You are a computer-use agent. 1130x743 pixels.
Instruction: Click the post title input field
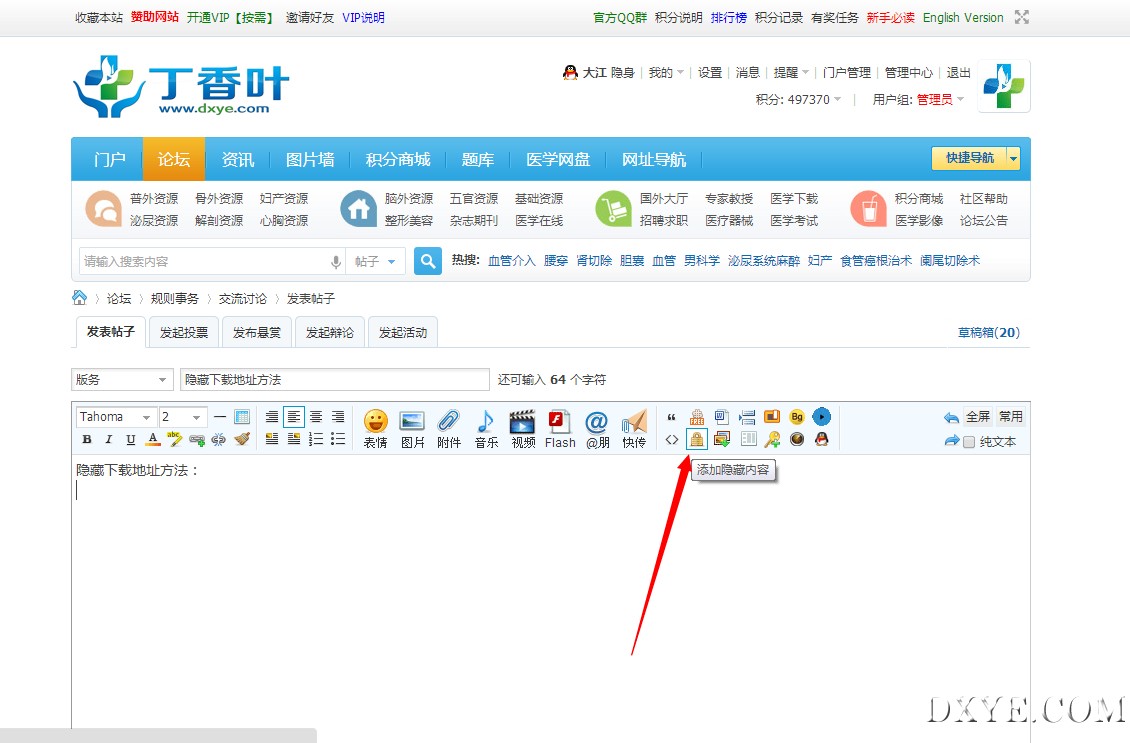335,380
